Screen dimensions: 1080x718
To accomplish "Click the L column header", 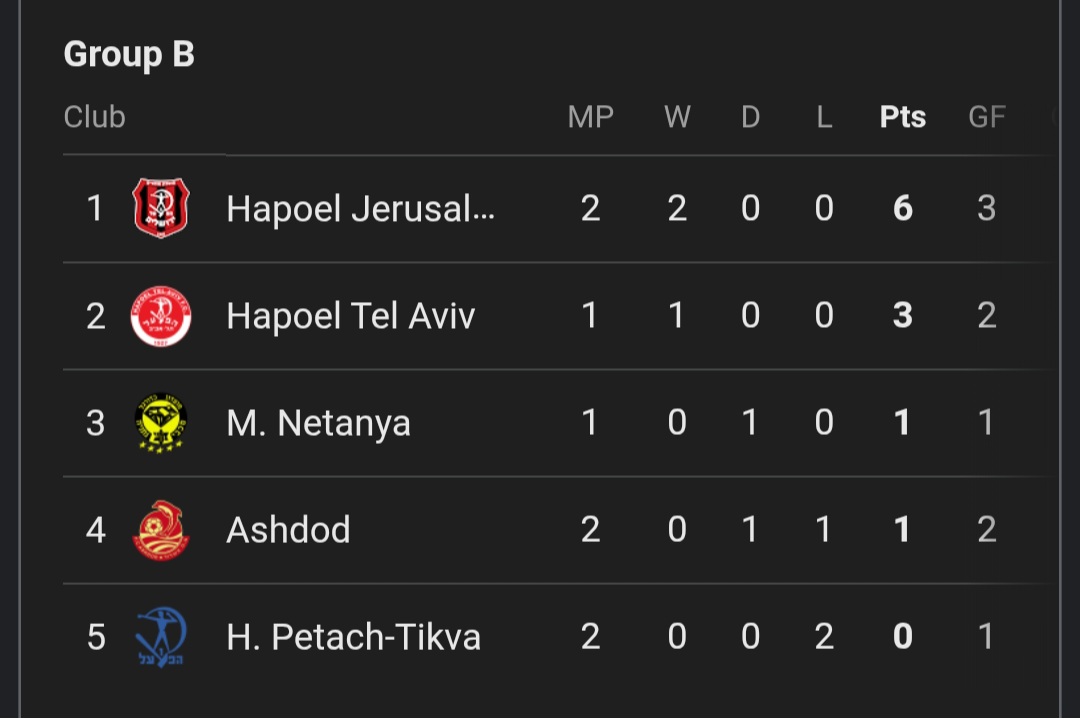I will point(824,117).
